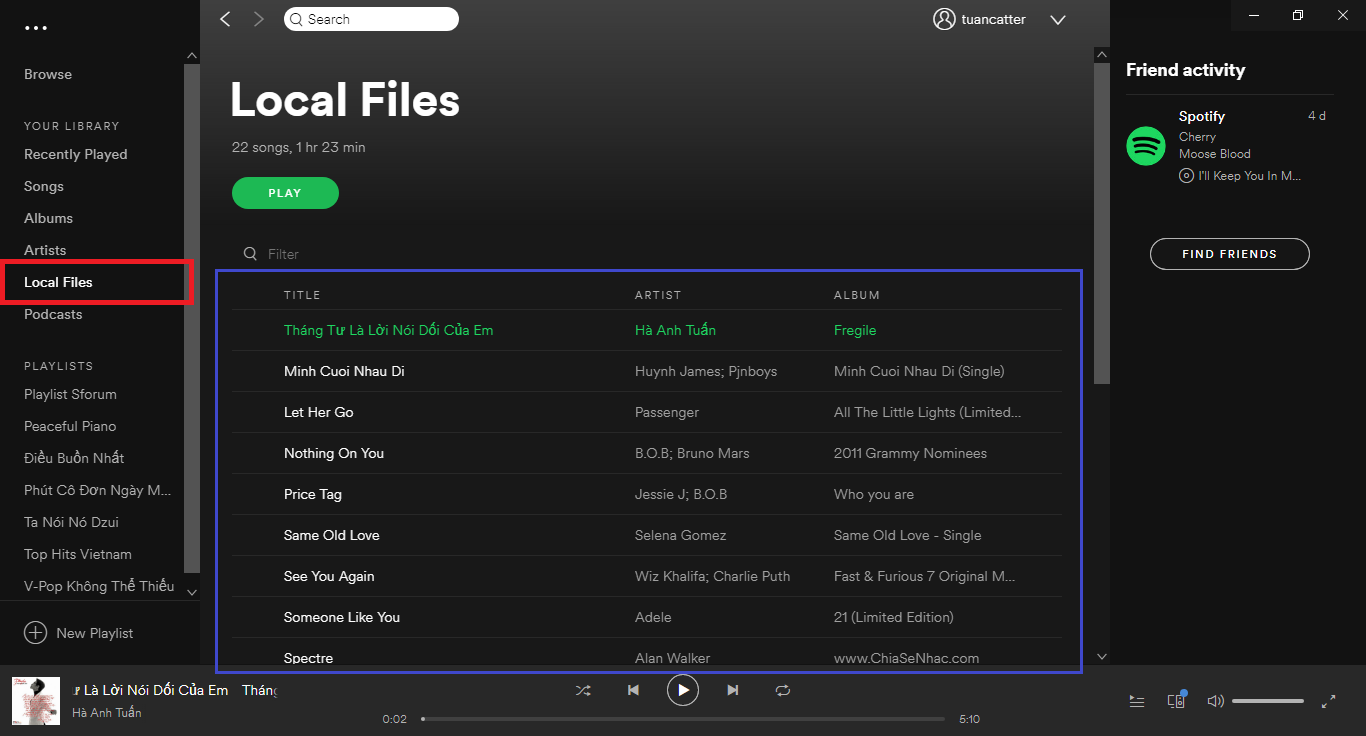
Task: Open the V-Pop Không Thể Thiếu playlist
Action: (99, 586)
